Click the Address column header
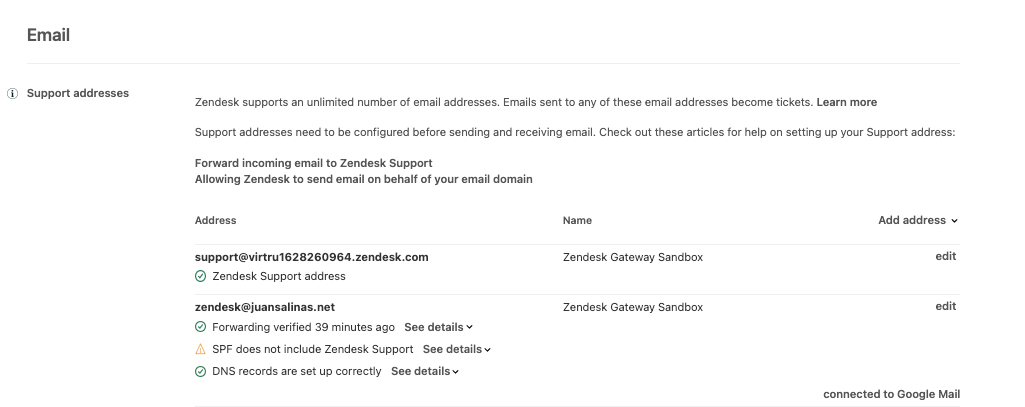 click(x=216, y=220)
